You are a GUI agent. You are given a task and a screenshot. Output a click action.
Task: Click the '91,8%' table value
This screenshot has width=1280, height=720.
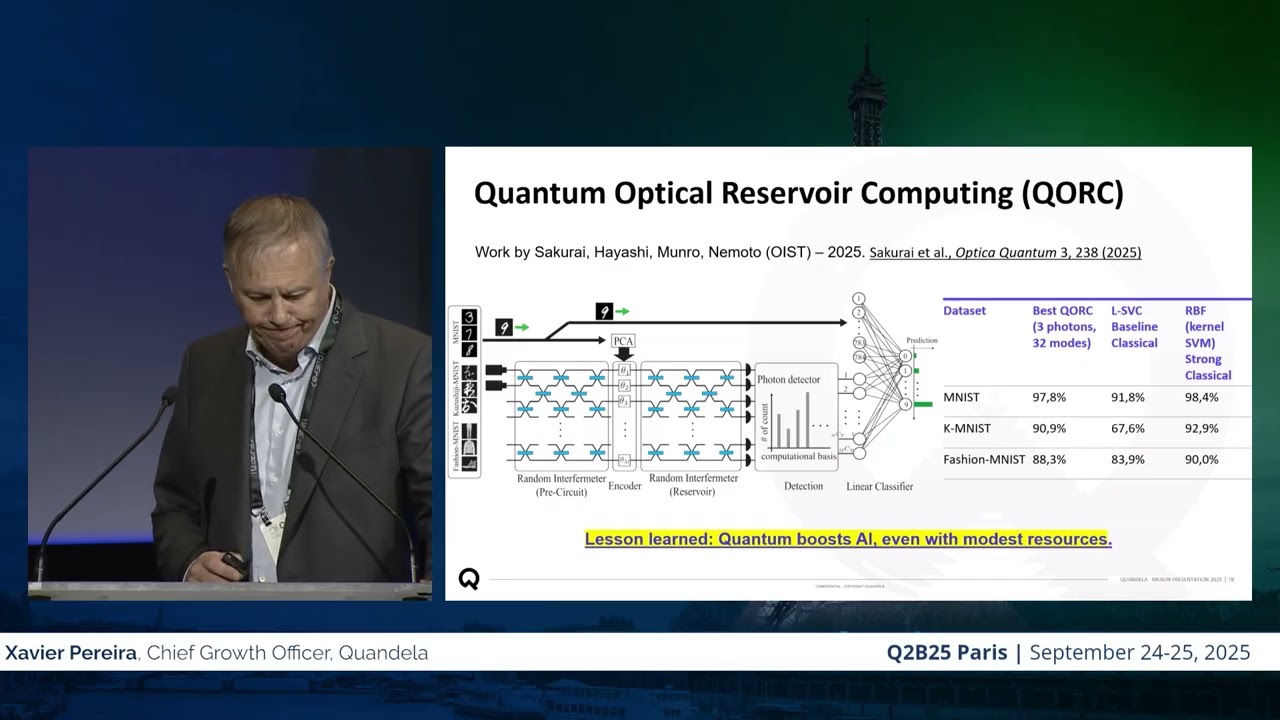tap(1127, 398)
